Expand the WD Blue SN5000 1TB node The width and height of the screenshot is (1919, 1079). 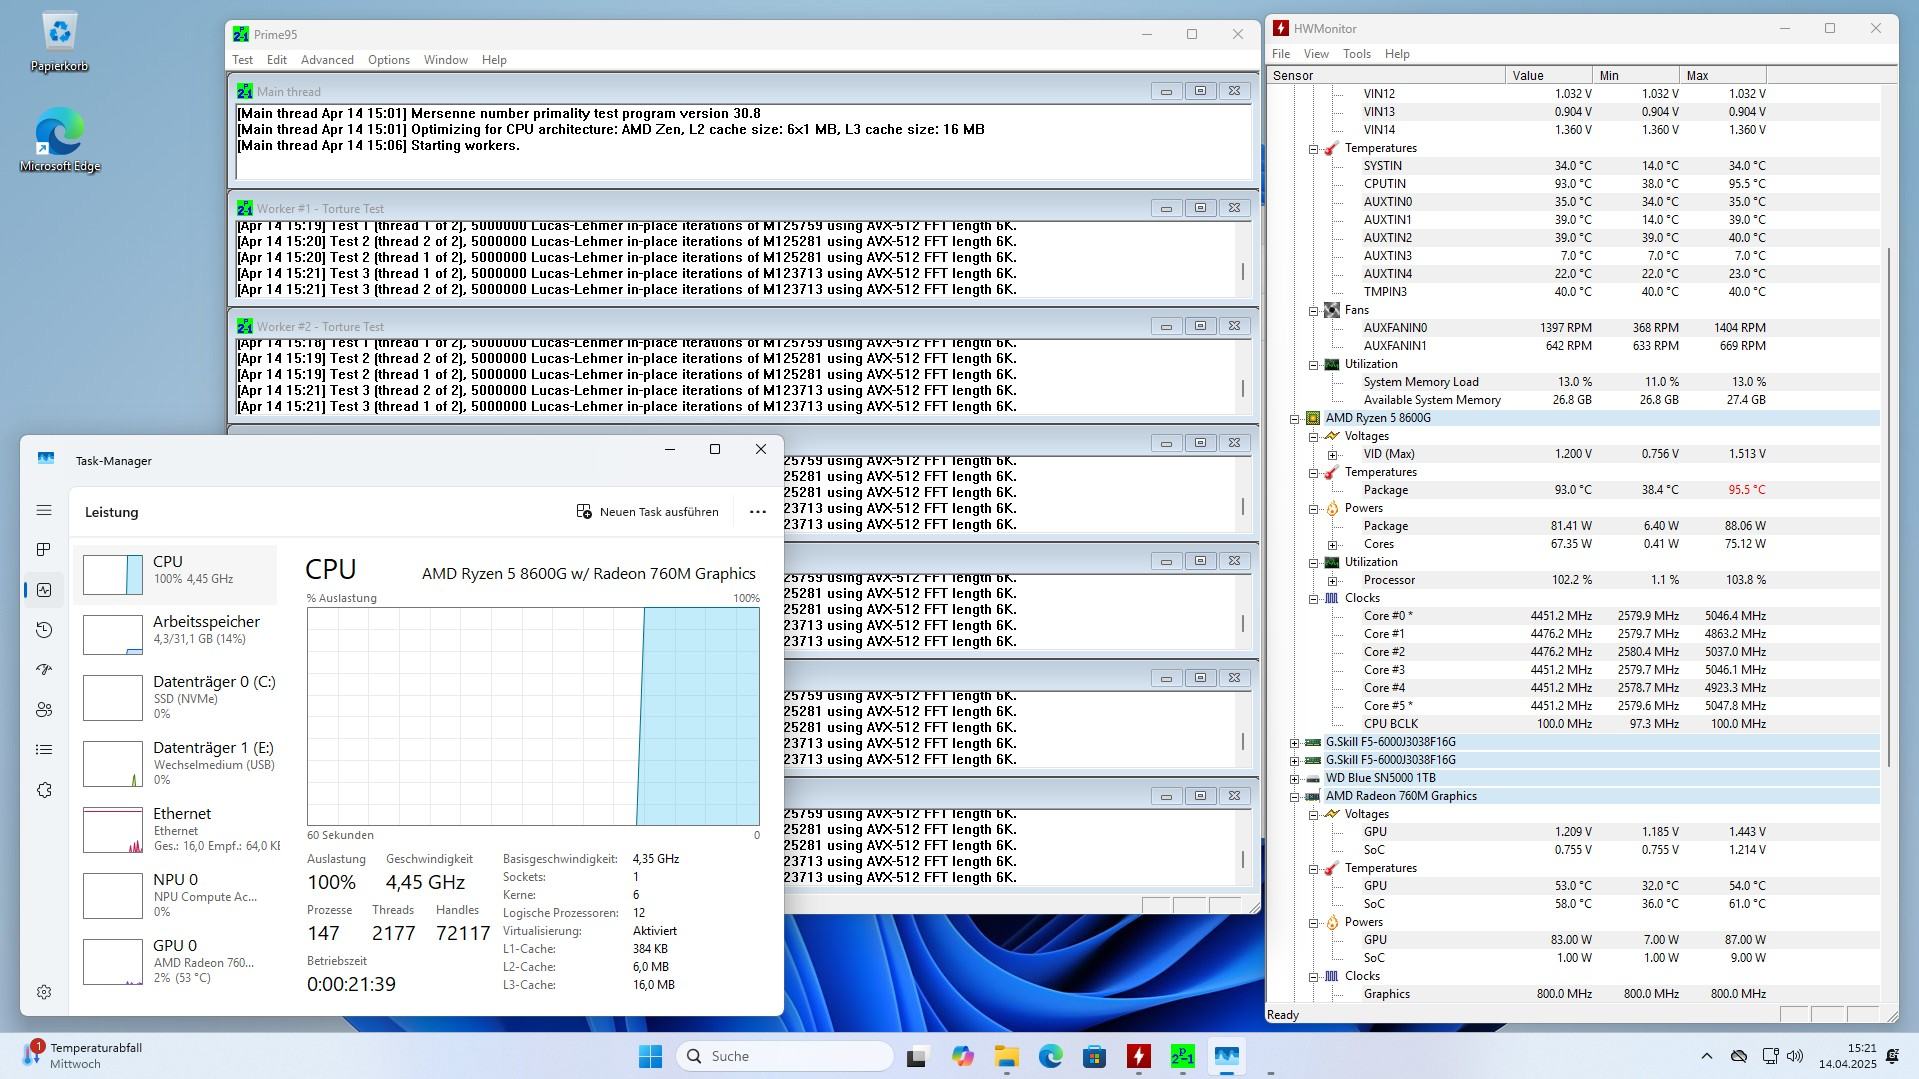tap(1294, 778)
